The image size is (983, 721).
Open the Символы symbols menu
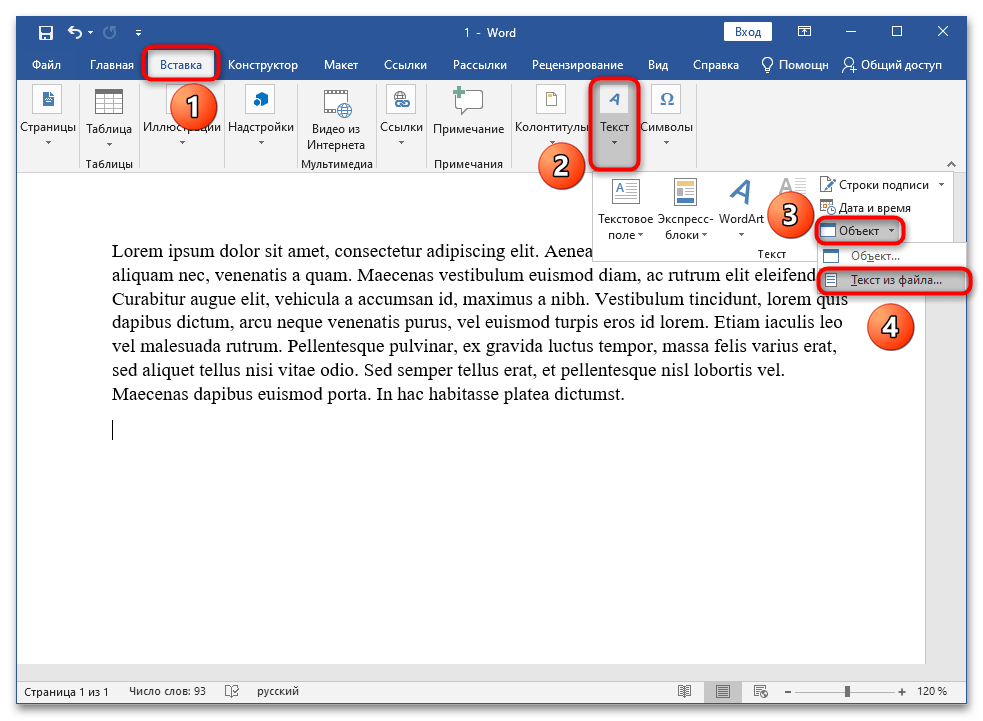tap(666, 117)
